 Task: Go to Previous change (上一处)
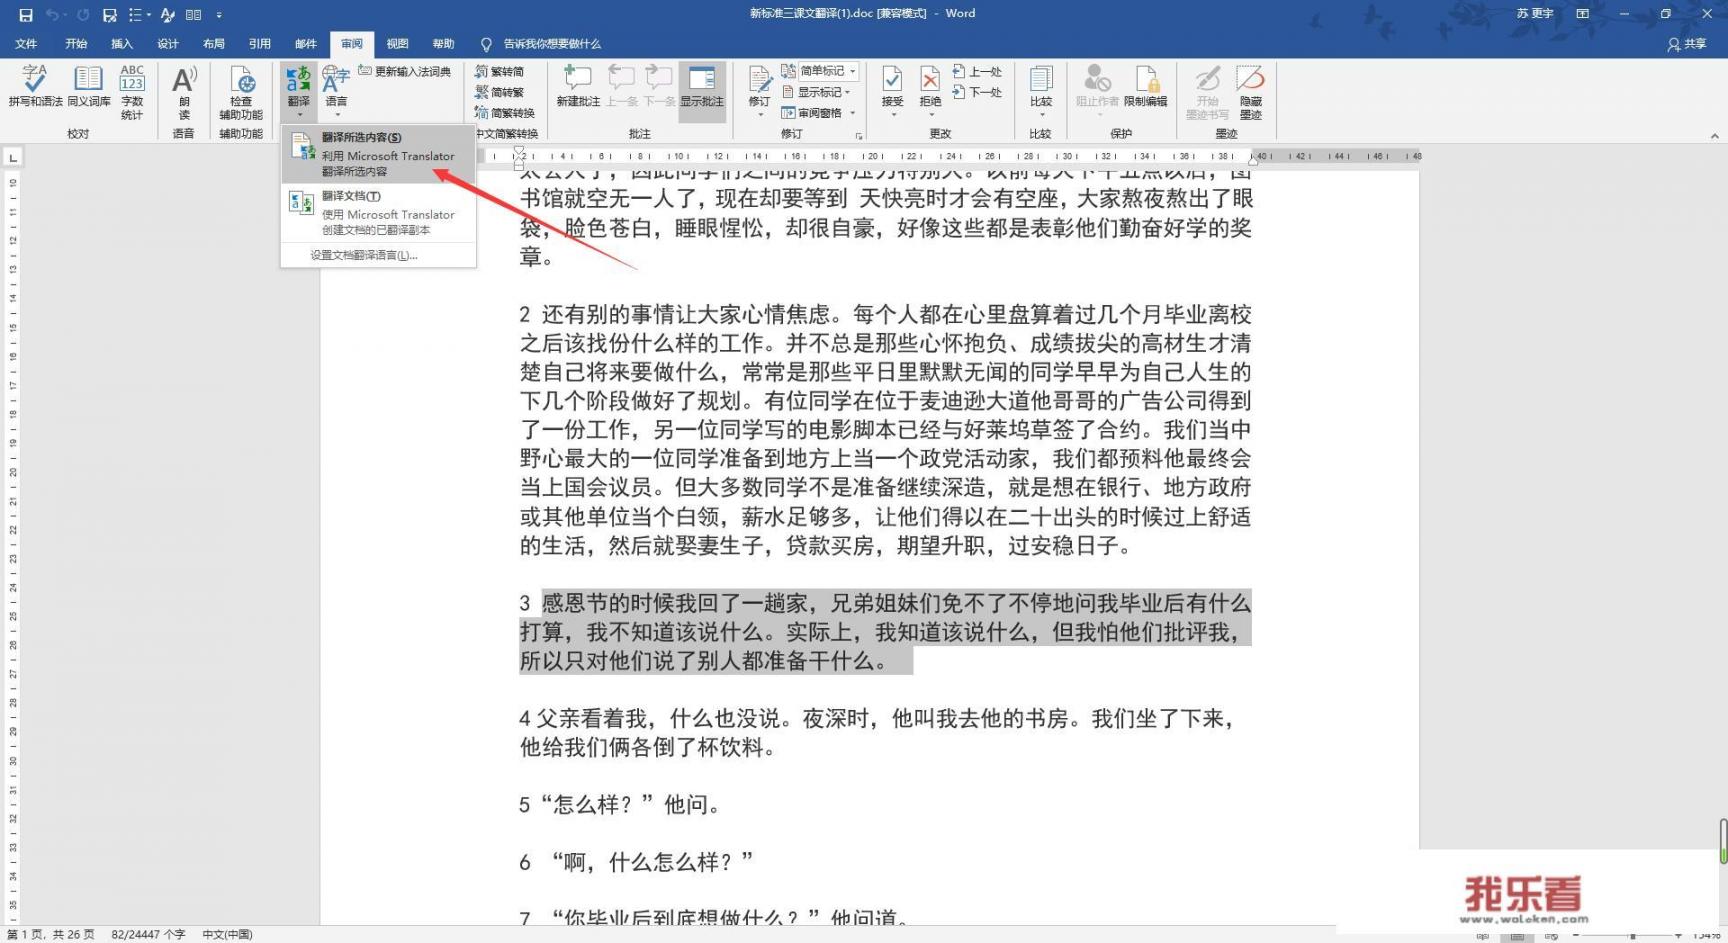pos(977,71)
